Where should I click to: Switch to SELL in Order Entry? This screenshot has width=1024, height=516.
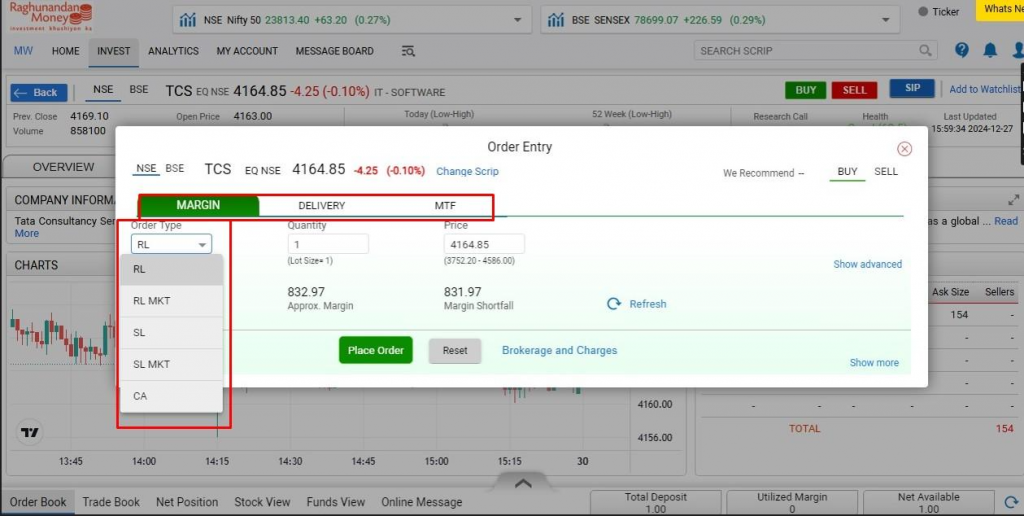coord(886,172)
